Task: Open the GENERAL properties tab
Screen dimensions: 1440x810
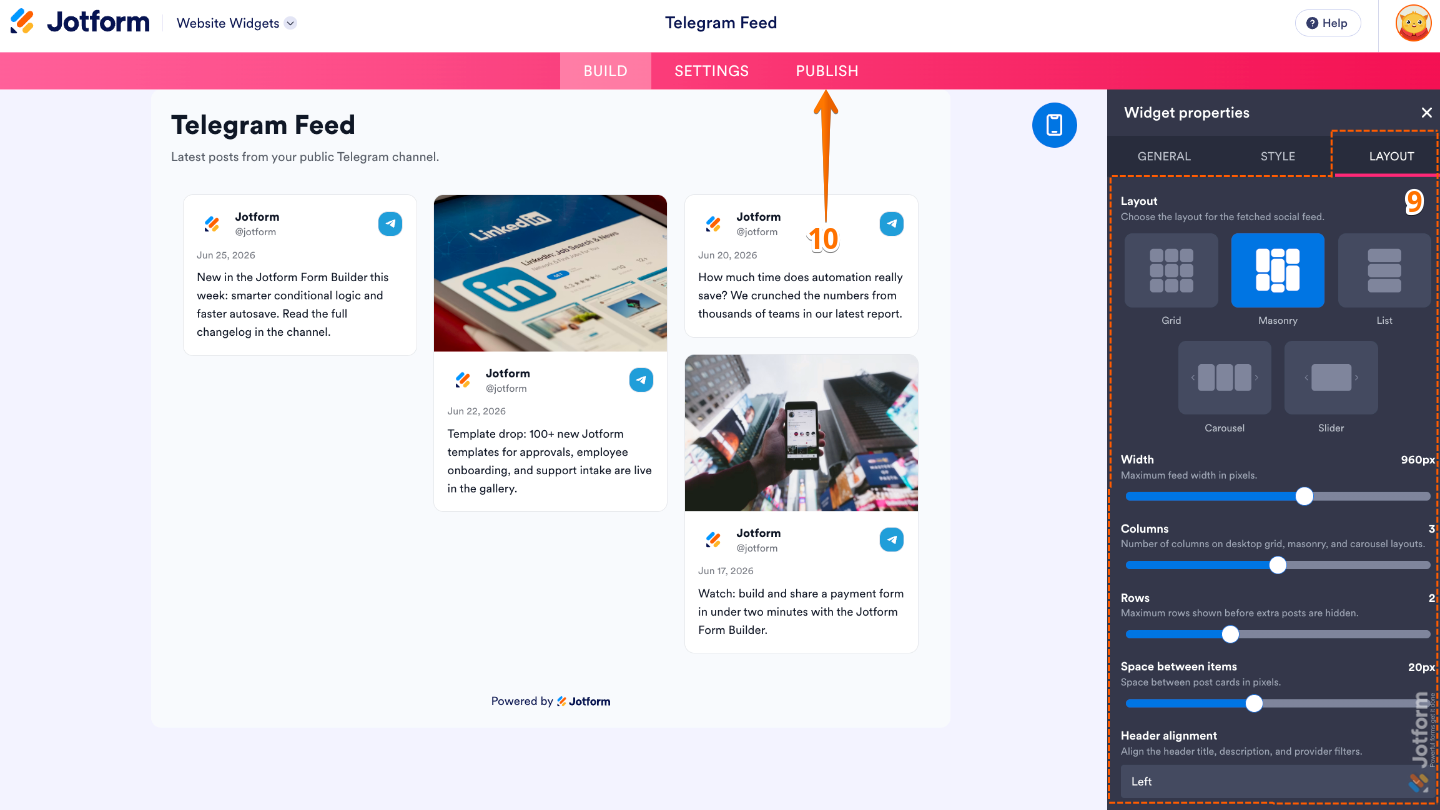Action: coord(1164,156)
